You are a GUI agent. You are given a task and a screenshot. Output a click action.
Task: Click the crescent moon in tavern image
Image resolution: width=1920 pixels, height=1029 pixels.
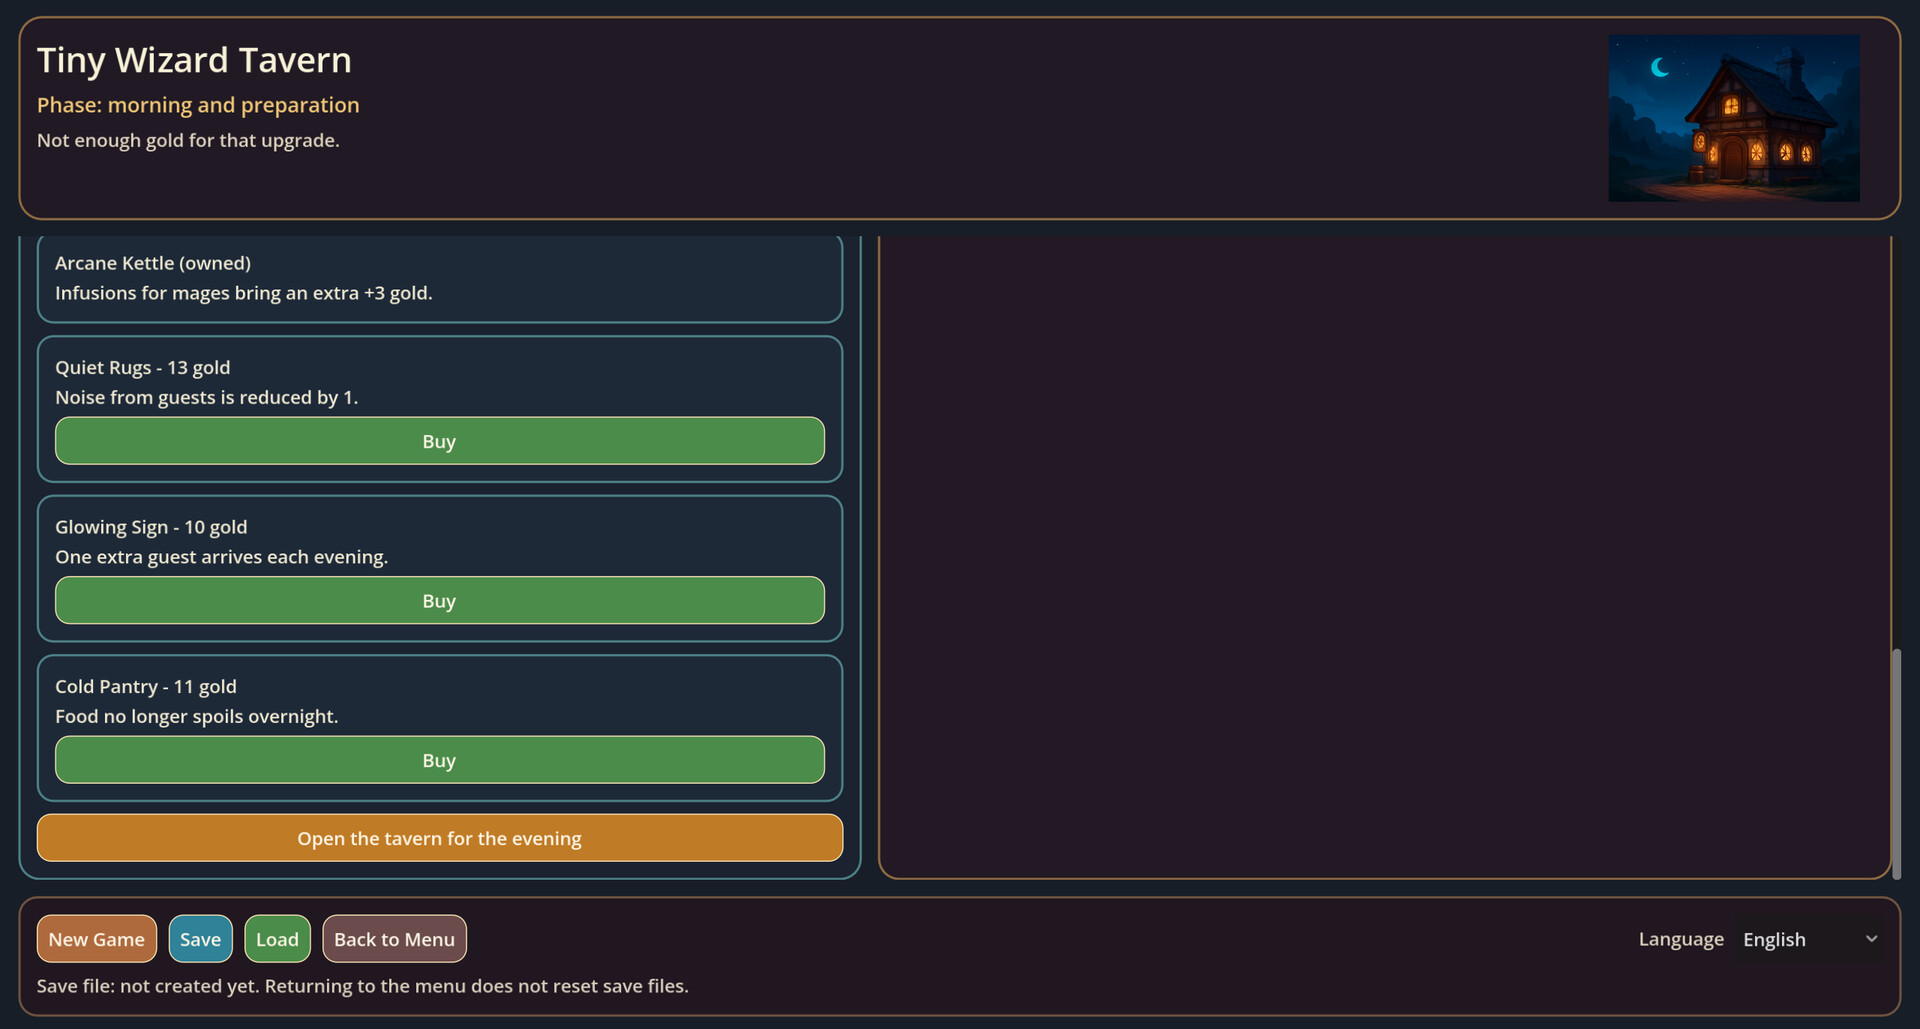pyautogui.click(x=1660, y=67)
